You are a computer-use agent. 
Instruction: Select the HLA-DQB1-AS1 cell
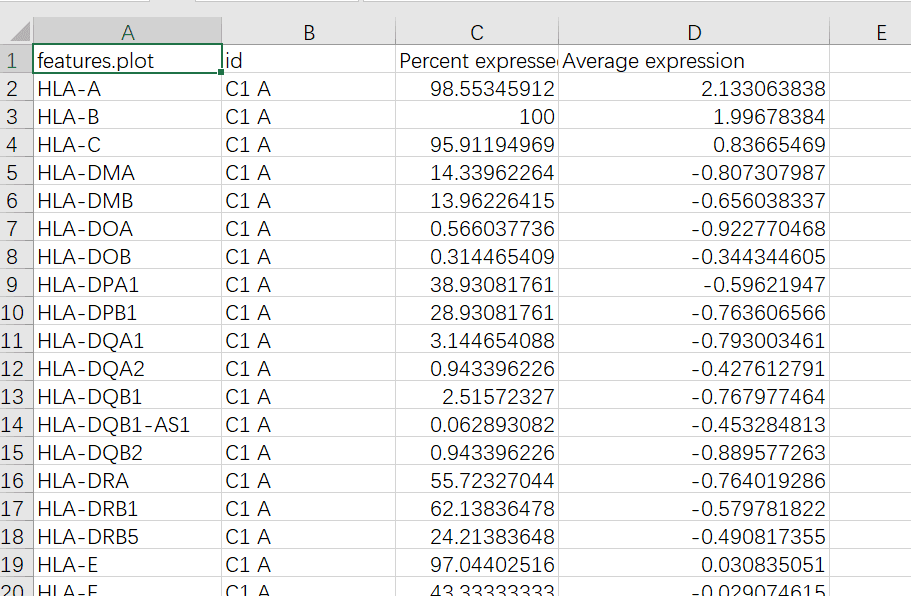point(127,425)
